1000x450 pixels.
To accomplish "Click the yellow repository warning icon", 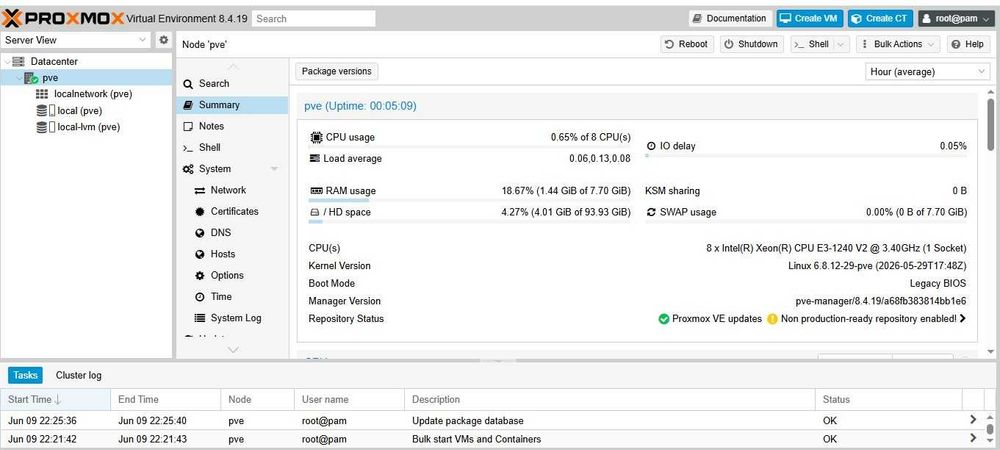I will pyautogui.click(x=772, y=319).
